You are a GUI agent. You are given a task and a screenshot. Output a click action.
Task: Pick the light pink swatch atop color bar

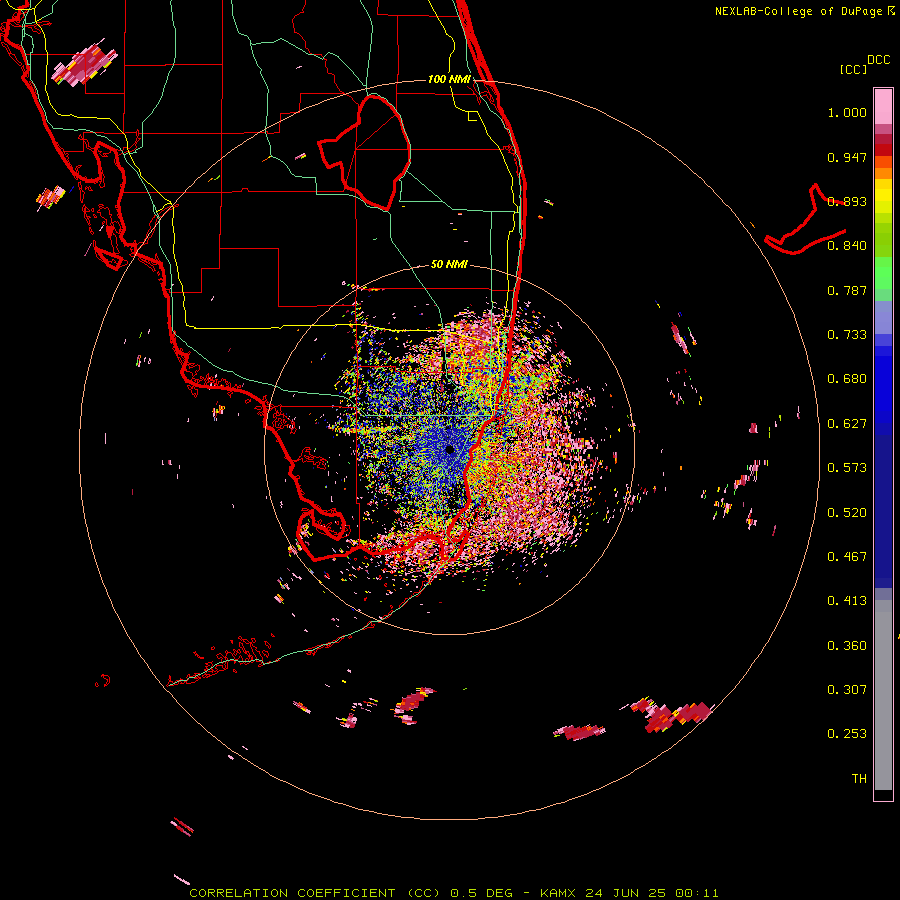pyautogui.click(x=883, y=107)
